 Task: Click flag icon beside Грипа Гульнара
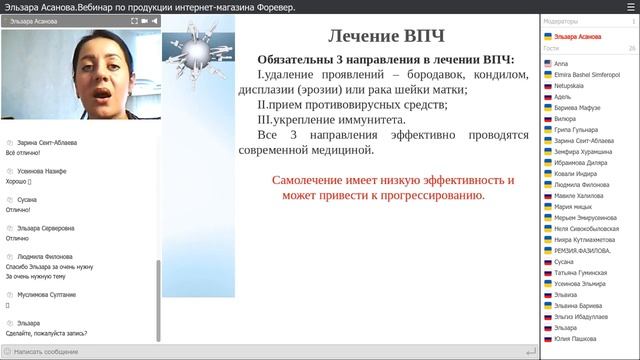[548, 130]
